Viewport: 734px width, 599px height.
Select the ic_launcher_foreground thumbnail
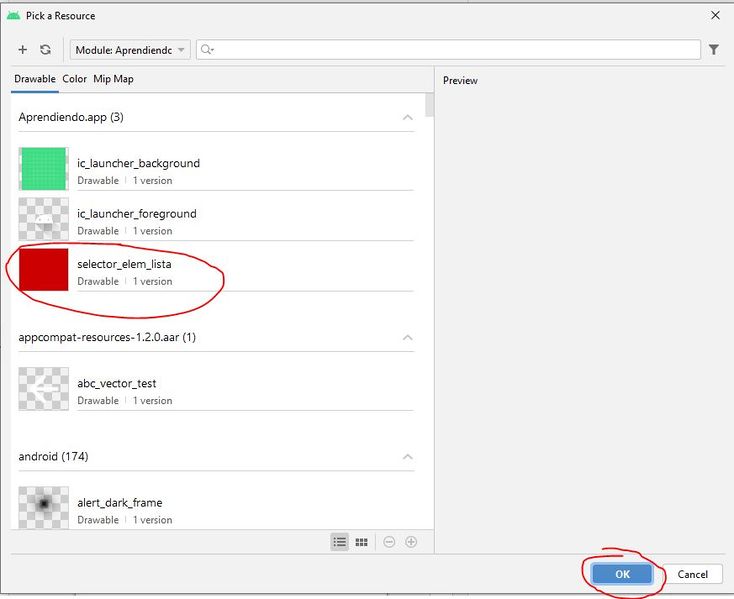pyautogui.click(x=44, y=219)
